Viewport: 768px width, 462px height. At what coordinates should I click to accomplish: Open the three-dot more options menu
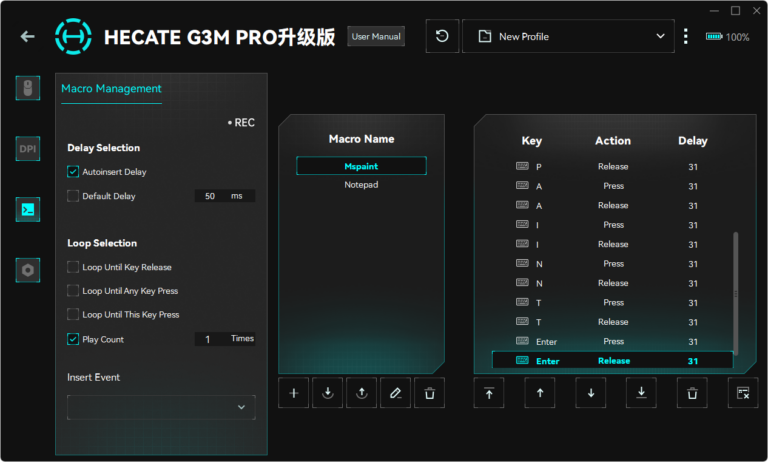point(686,36)
